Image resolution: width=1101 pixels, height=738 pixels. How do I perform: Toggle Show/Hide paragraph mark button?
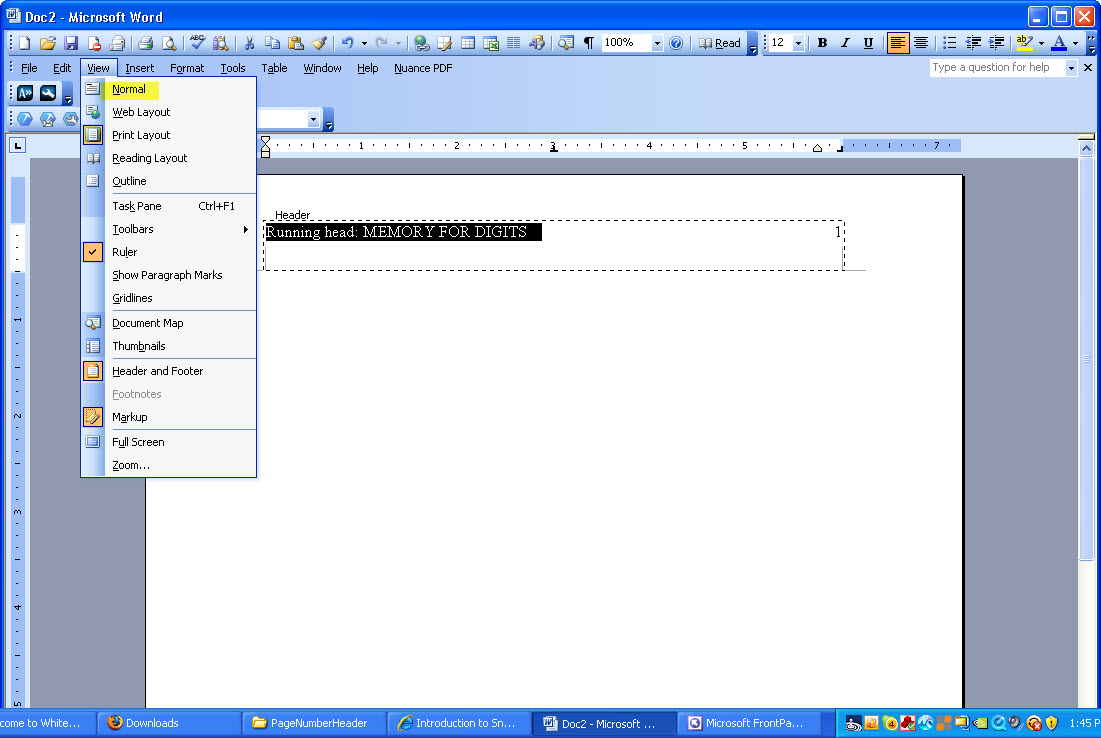(589, 43)
